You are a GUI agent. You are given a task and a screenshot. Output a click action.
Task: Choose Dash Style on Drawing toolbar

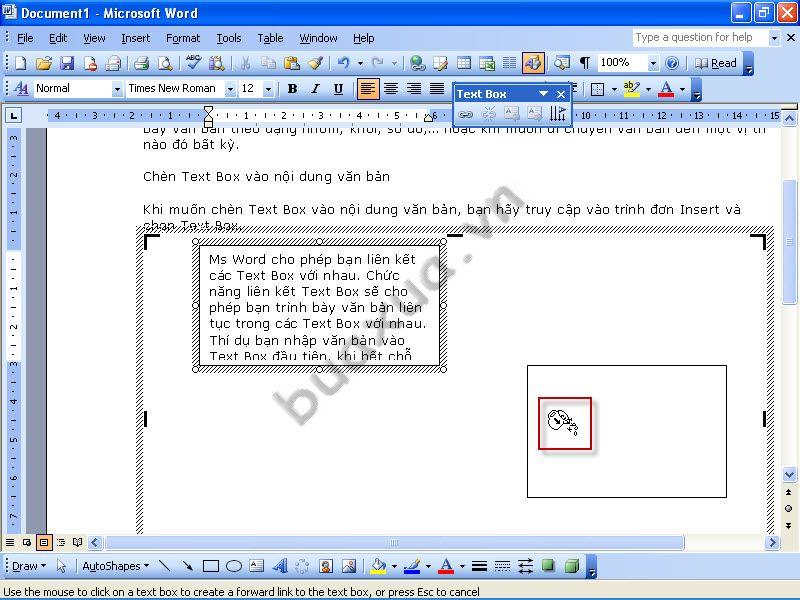tap(502, 566)
